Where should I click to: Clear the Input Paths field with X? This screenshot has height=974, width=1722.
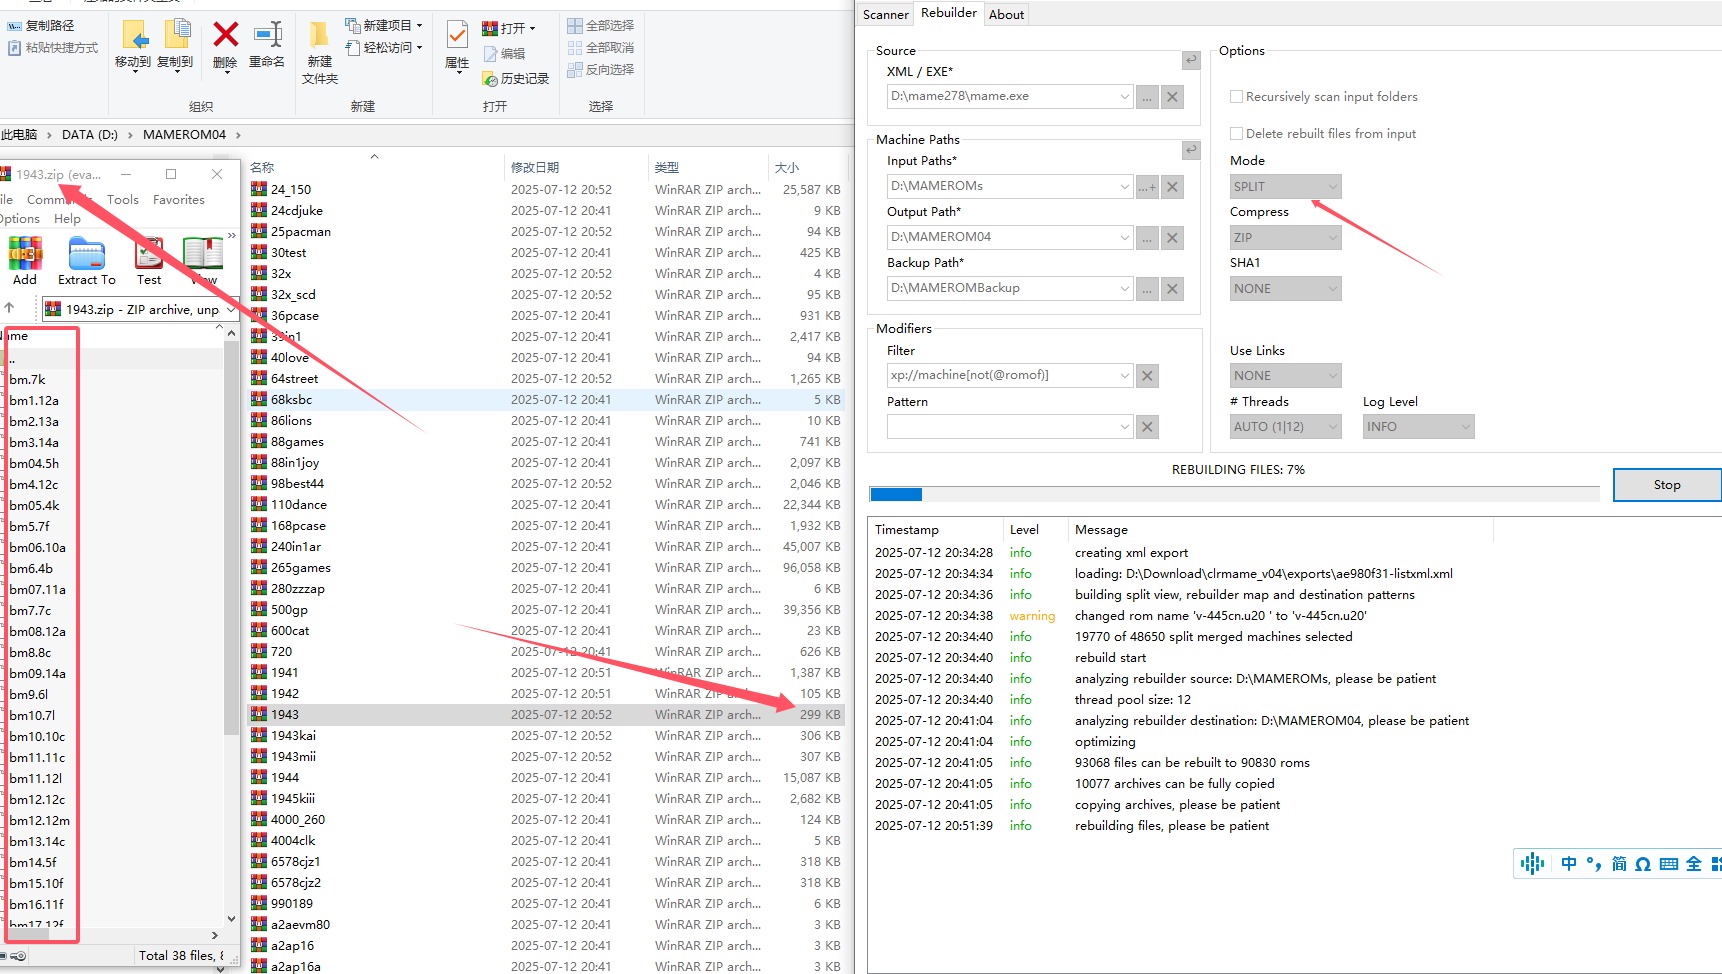1173,187
